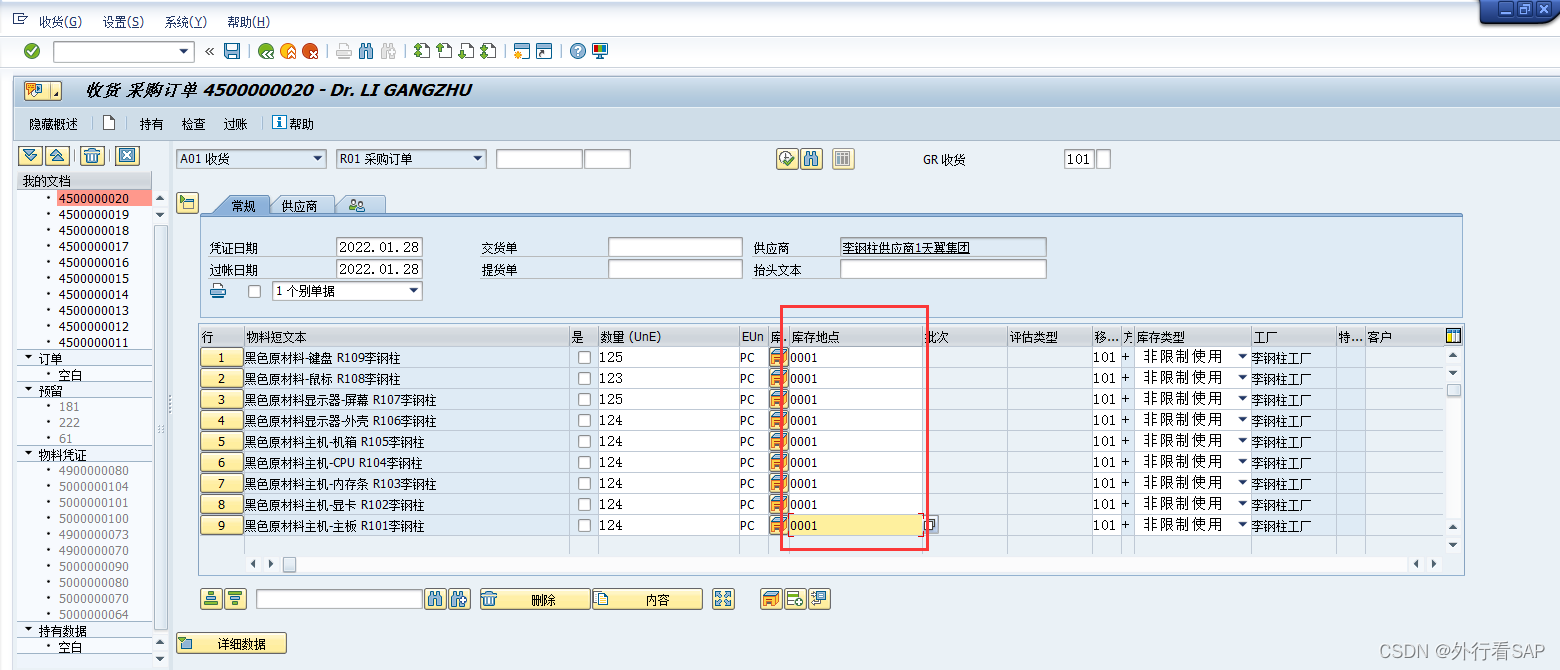Click the orange Exit icon
The image size is (1560, 670).
point(288,51)
